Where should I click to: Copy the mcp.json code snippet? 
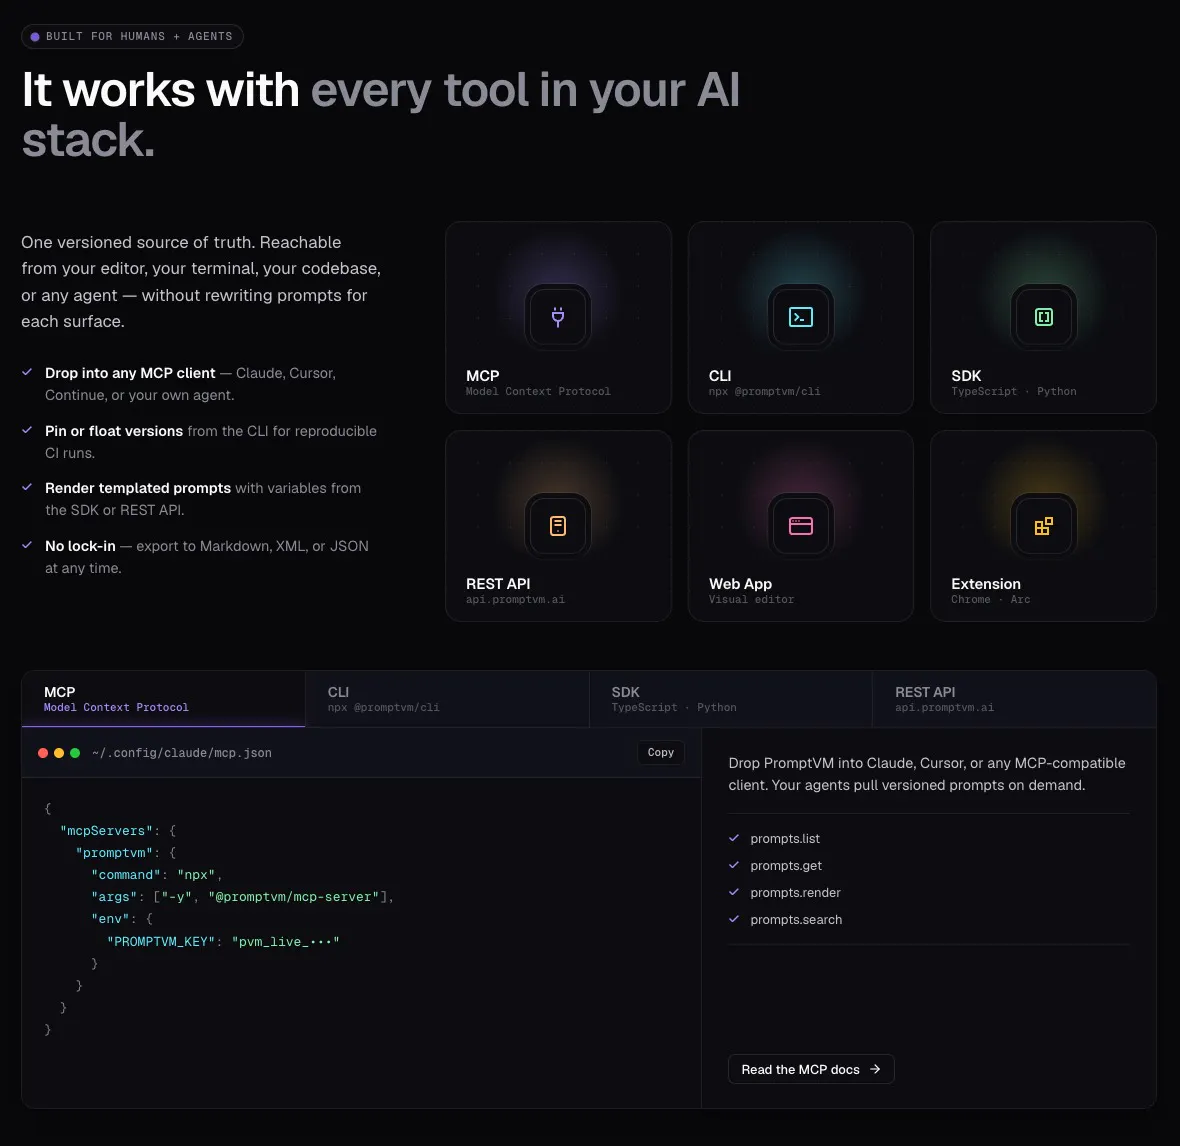[661, 752]
